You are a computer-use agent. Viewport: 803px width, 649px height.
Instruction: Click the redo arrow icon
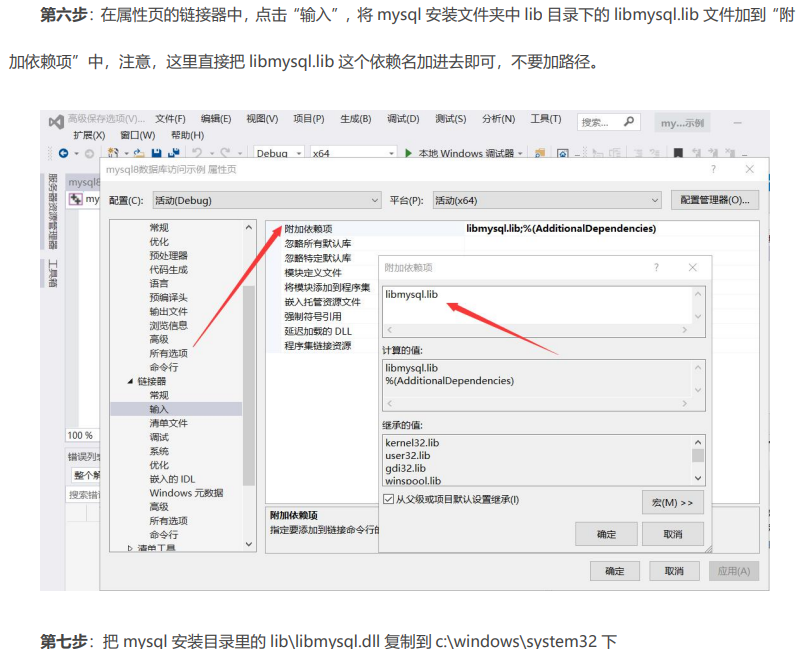[x=225, y=153]
